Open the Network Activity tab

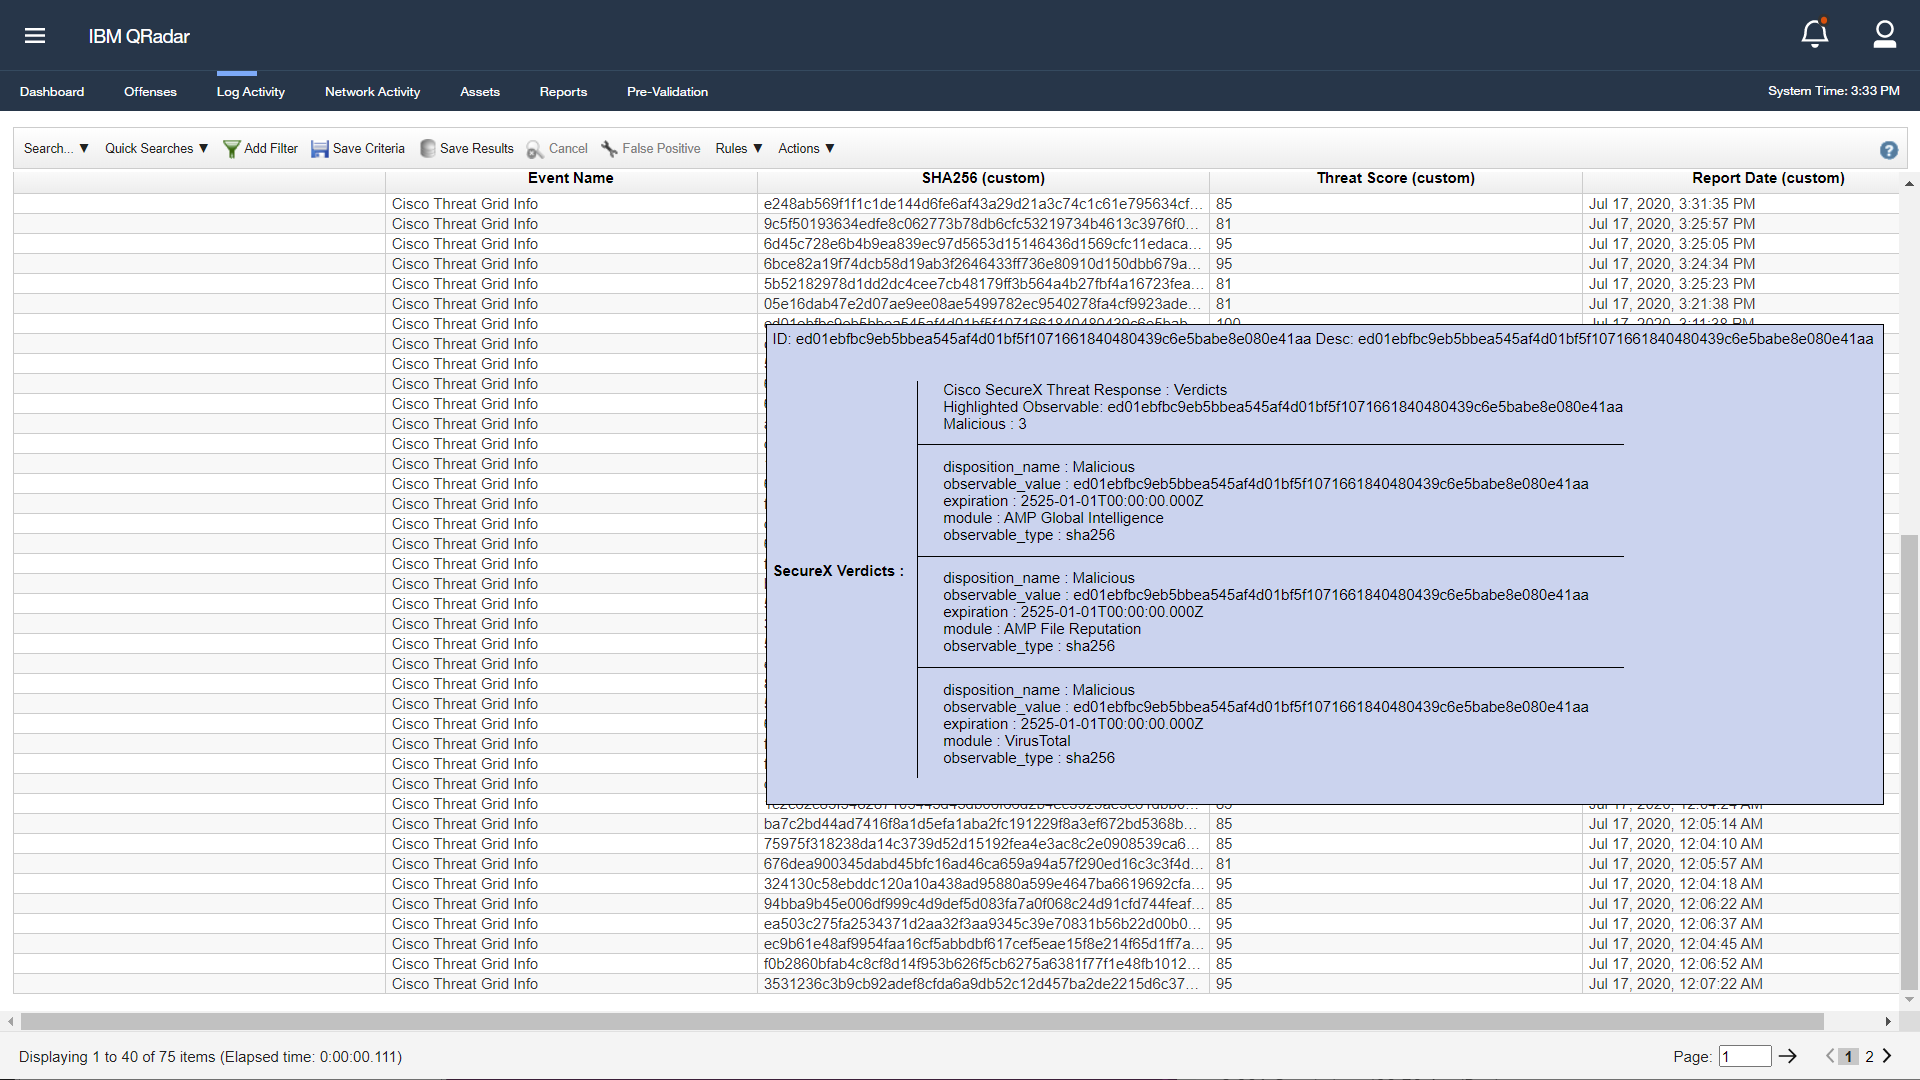[372, 92]
